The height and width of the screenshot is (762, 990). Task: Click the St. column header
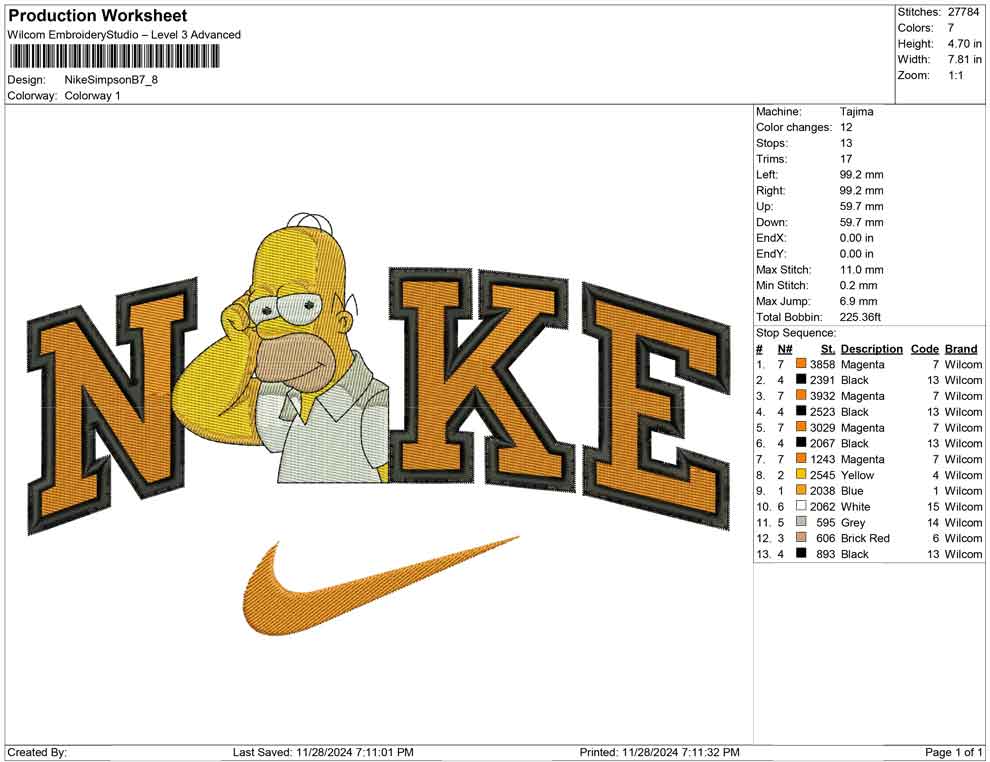[828, 349]
